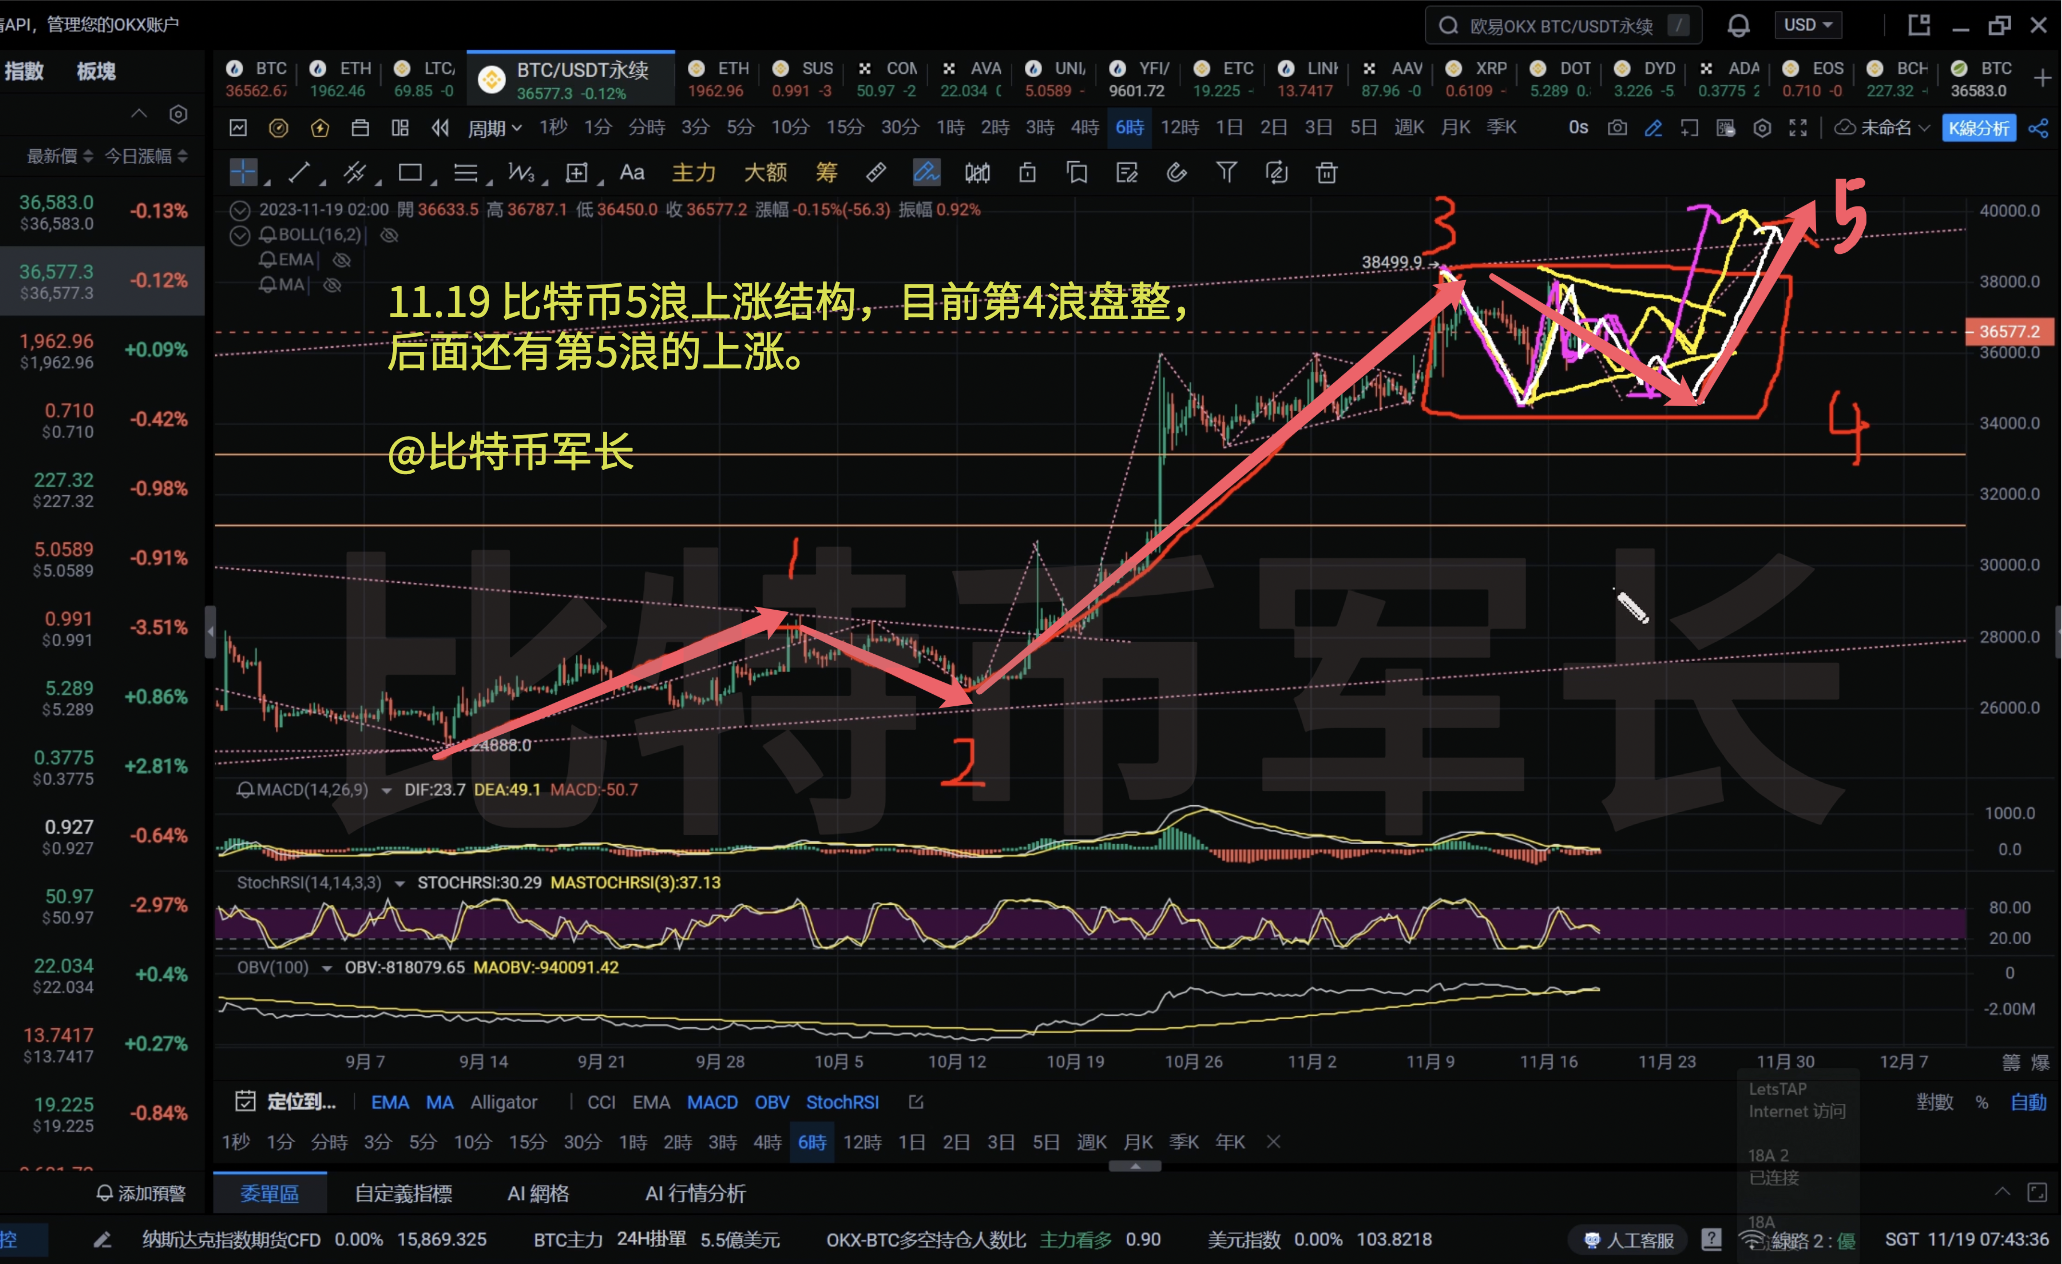Open the notifications bell icon
2062x1264 pixels.
pyautogui.click(x=1739, y=26)
